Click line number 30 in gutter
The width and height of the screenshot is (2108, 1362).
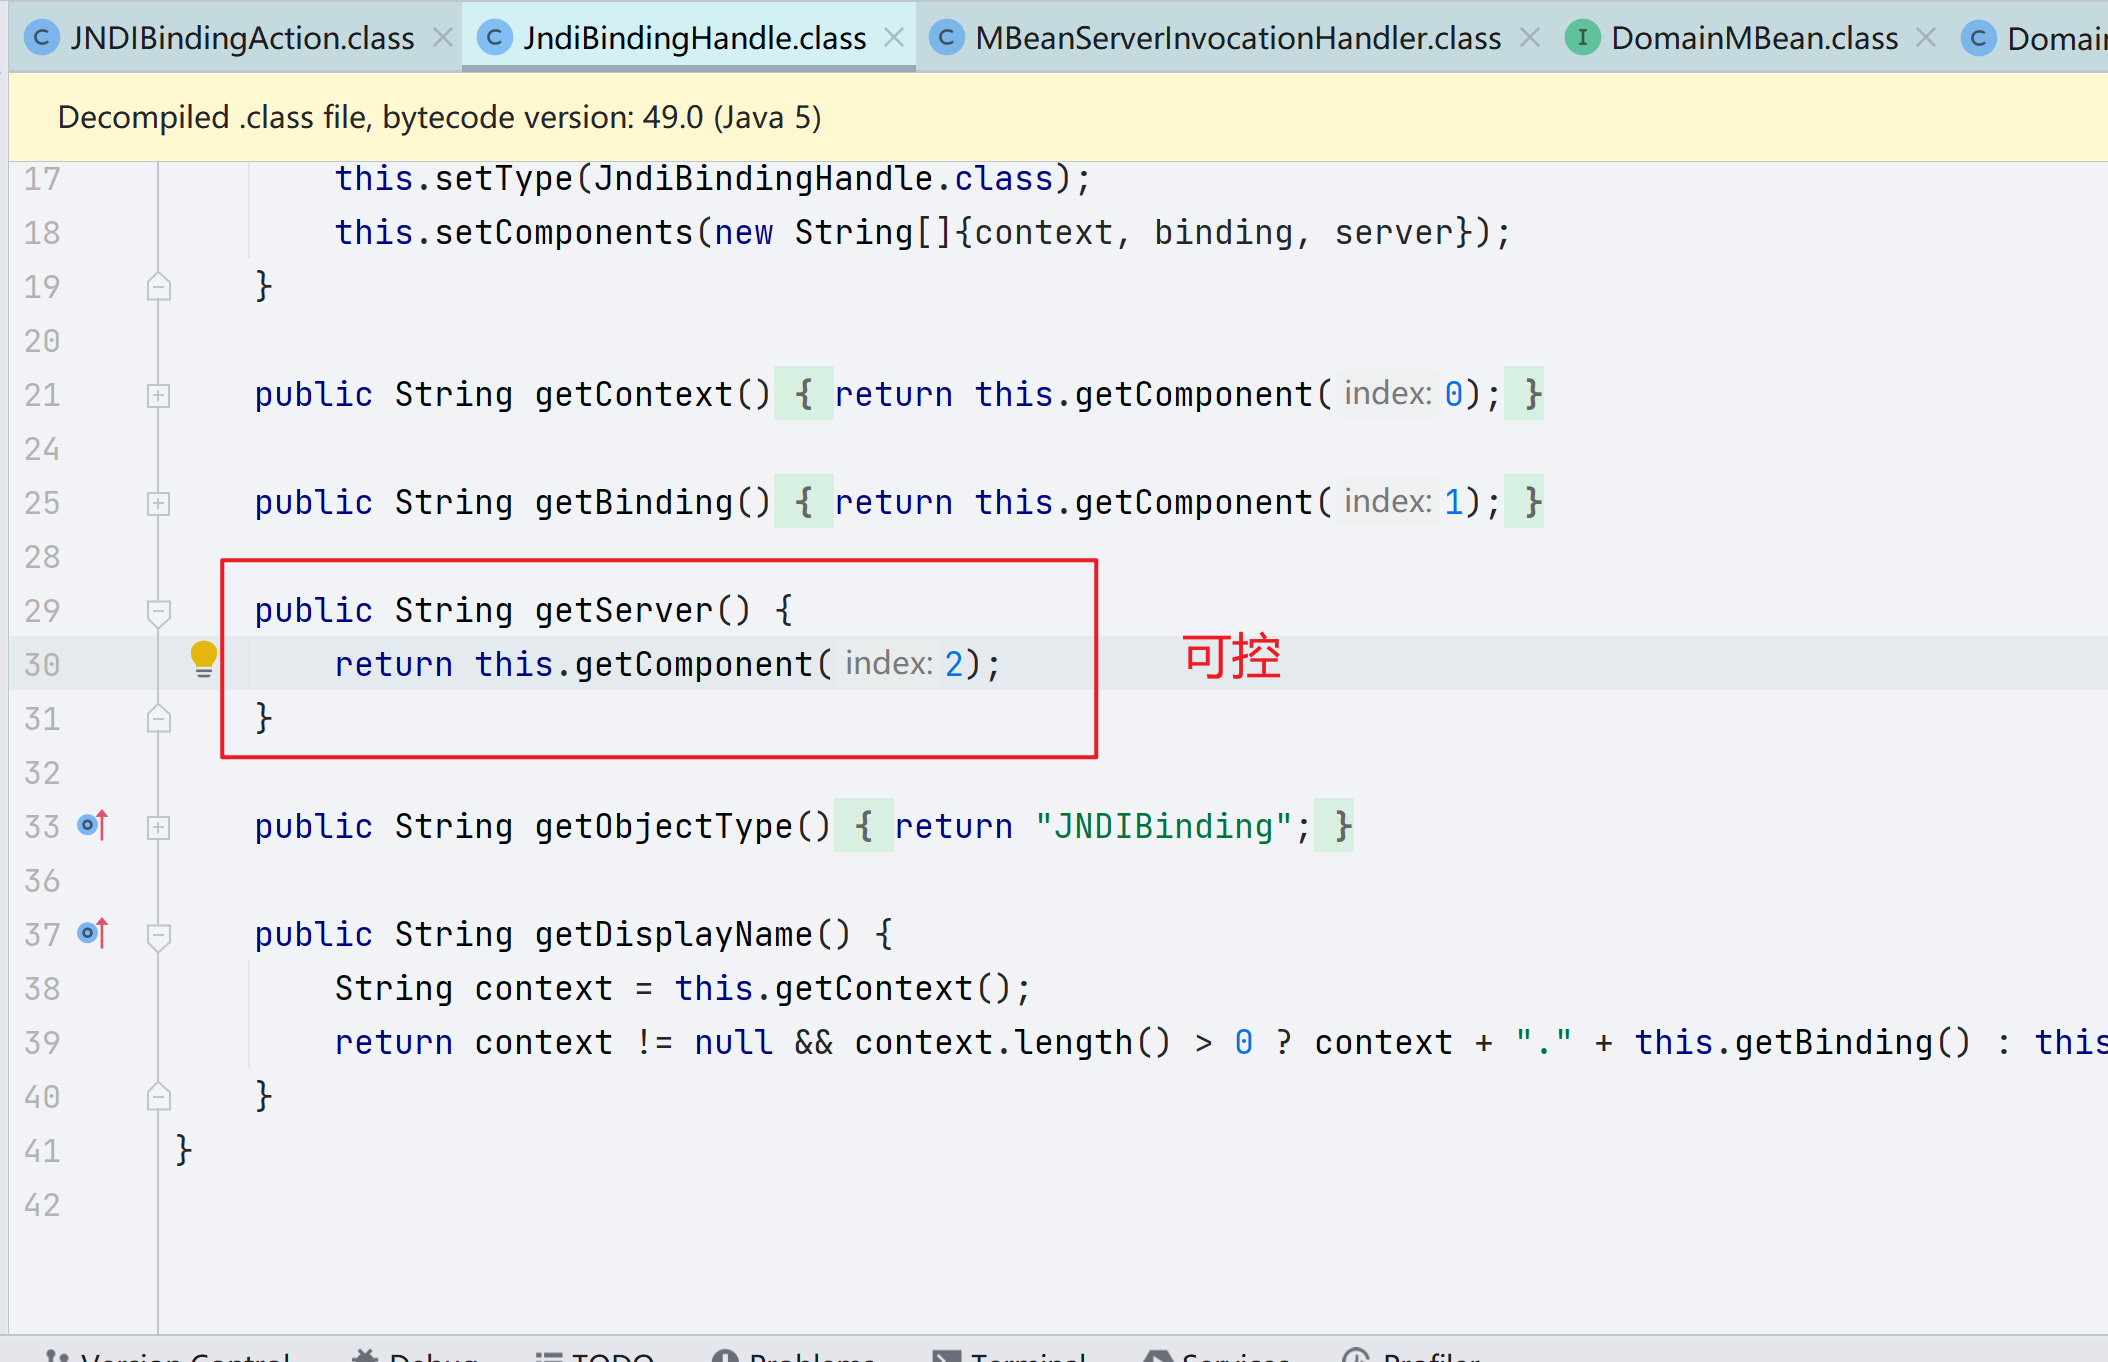coord(42,665)
